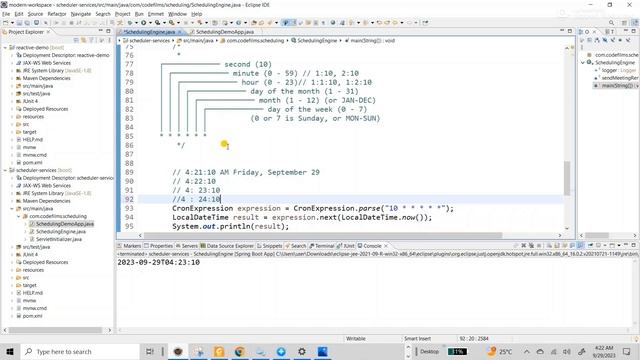Open the Refactor menu
Image resolution: width=640 pixels, height=360 pixels.
click(57, 14)
